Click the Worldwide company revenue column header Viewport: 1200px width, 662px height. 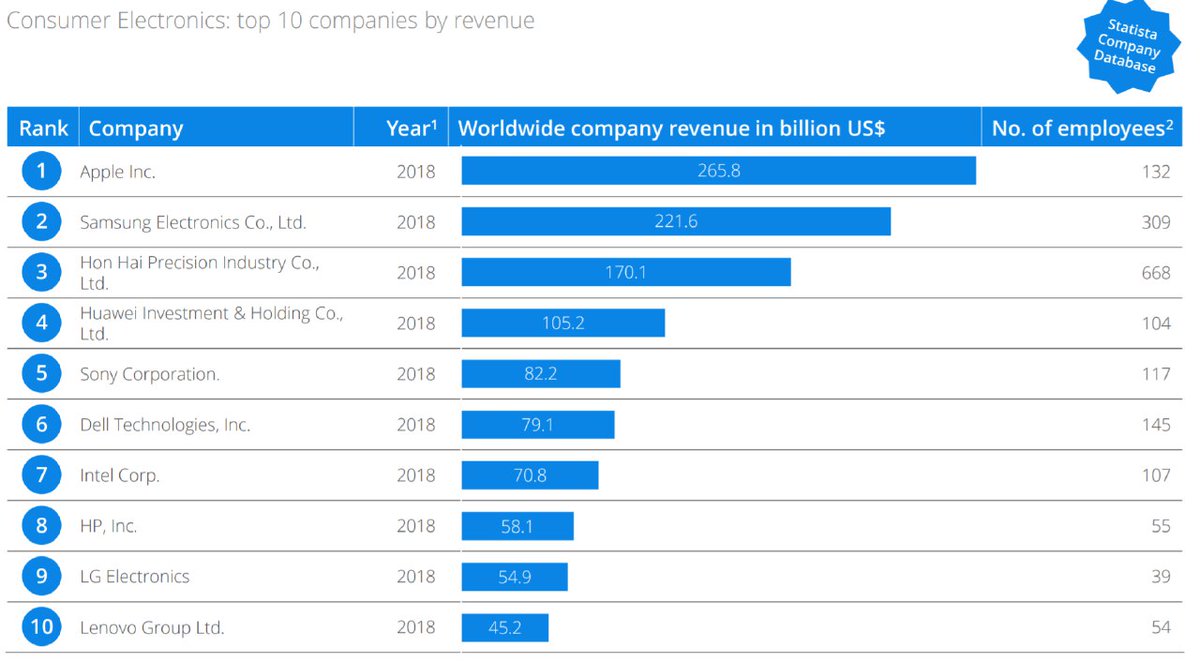pos(714,128)
